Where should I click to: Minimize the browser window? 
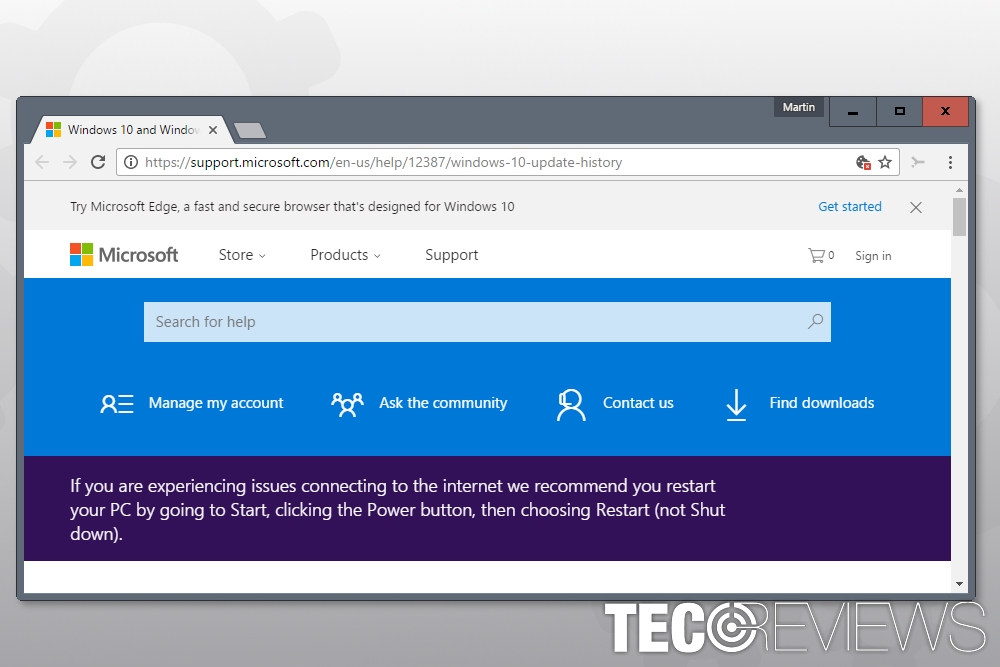point(853,112)
